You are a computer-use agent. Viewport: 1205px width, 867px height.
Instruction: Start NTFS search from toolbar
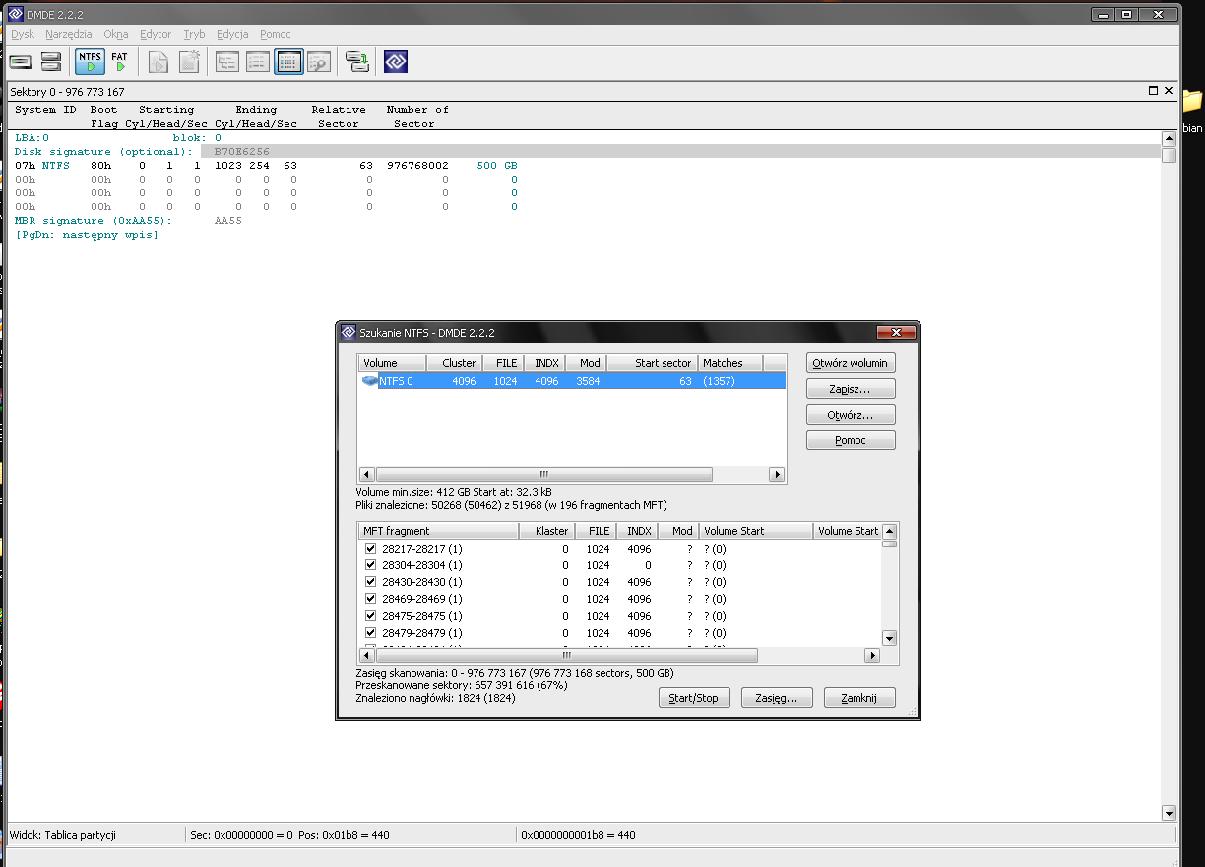(x=90, y=62)
